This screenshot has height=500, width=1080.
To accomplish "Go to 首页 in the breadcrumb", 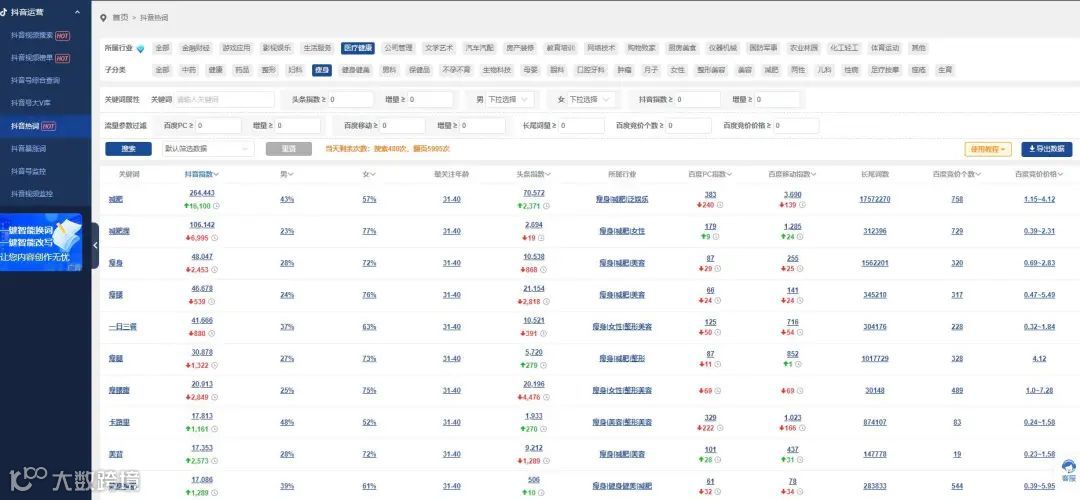I will pos(120,17).
